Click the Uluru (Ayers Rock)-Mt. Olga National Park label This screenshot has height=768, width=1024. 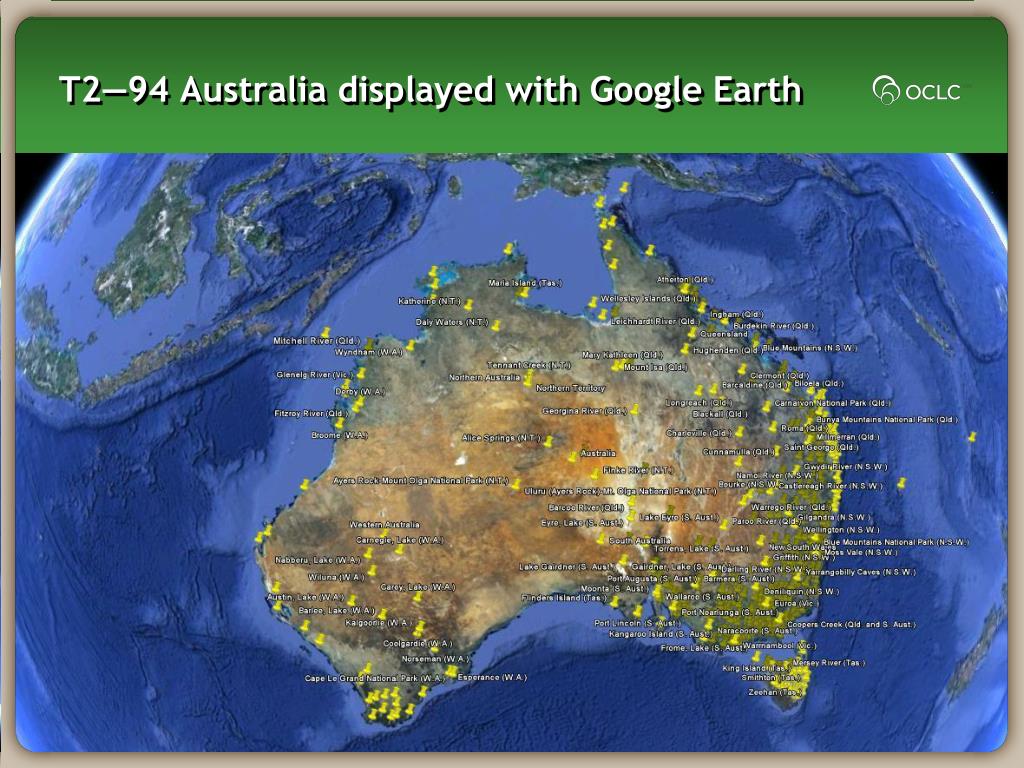(x=620, y=491)
